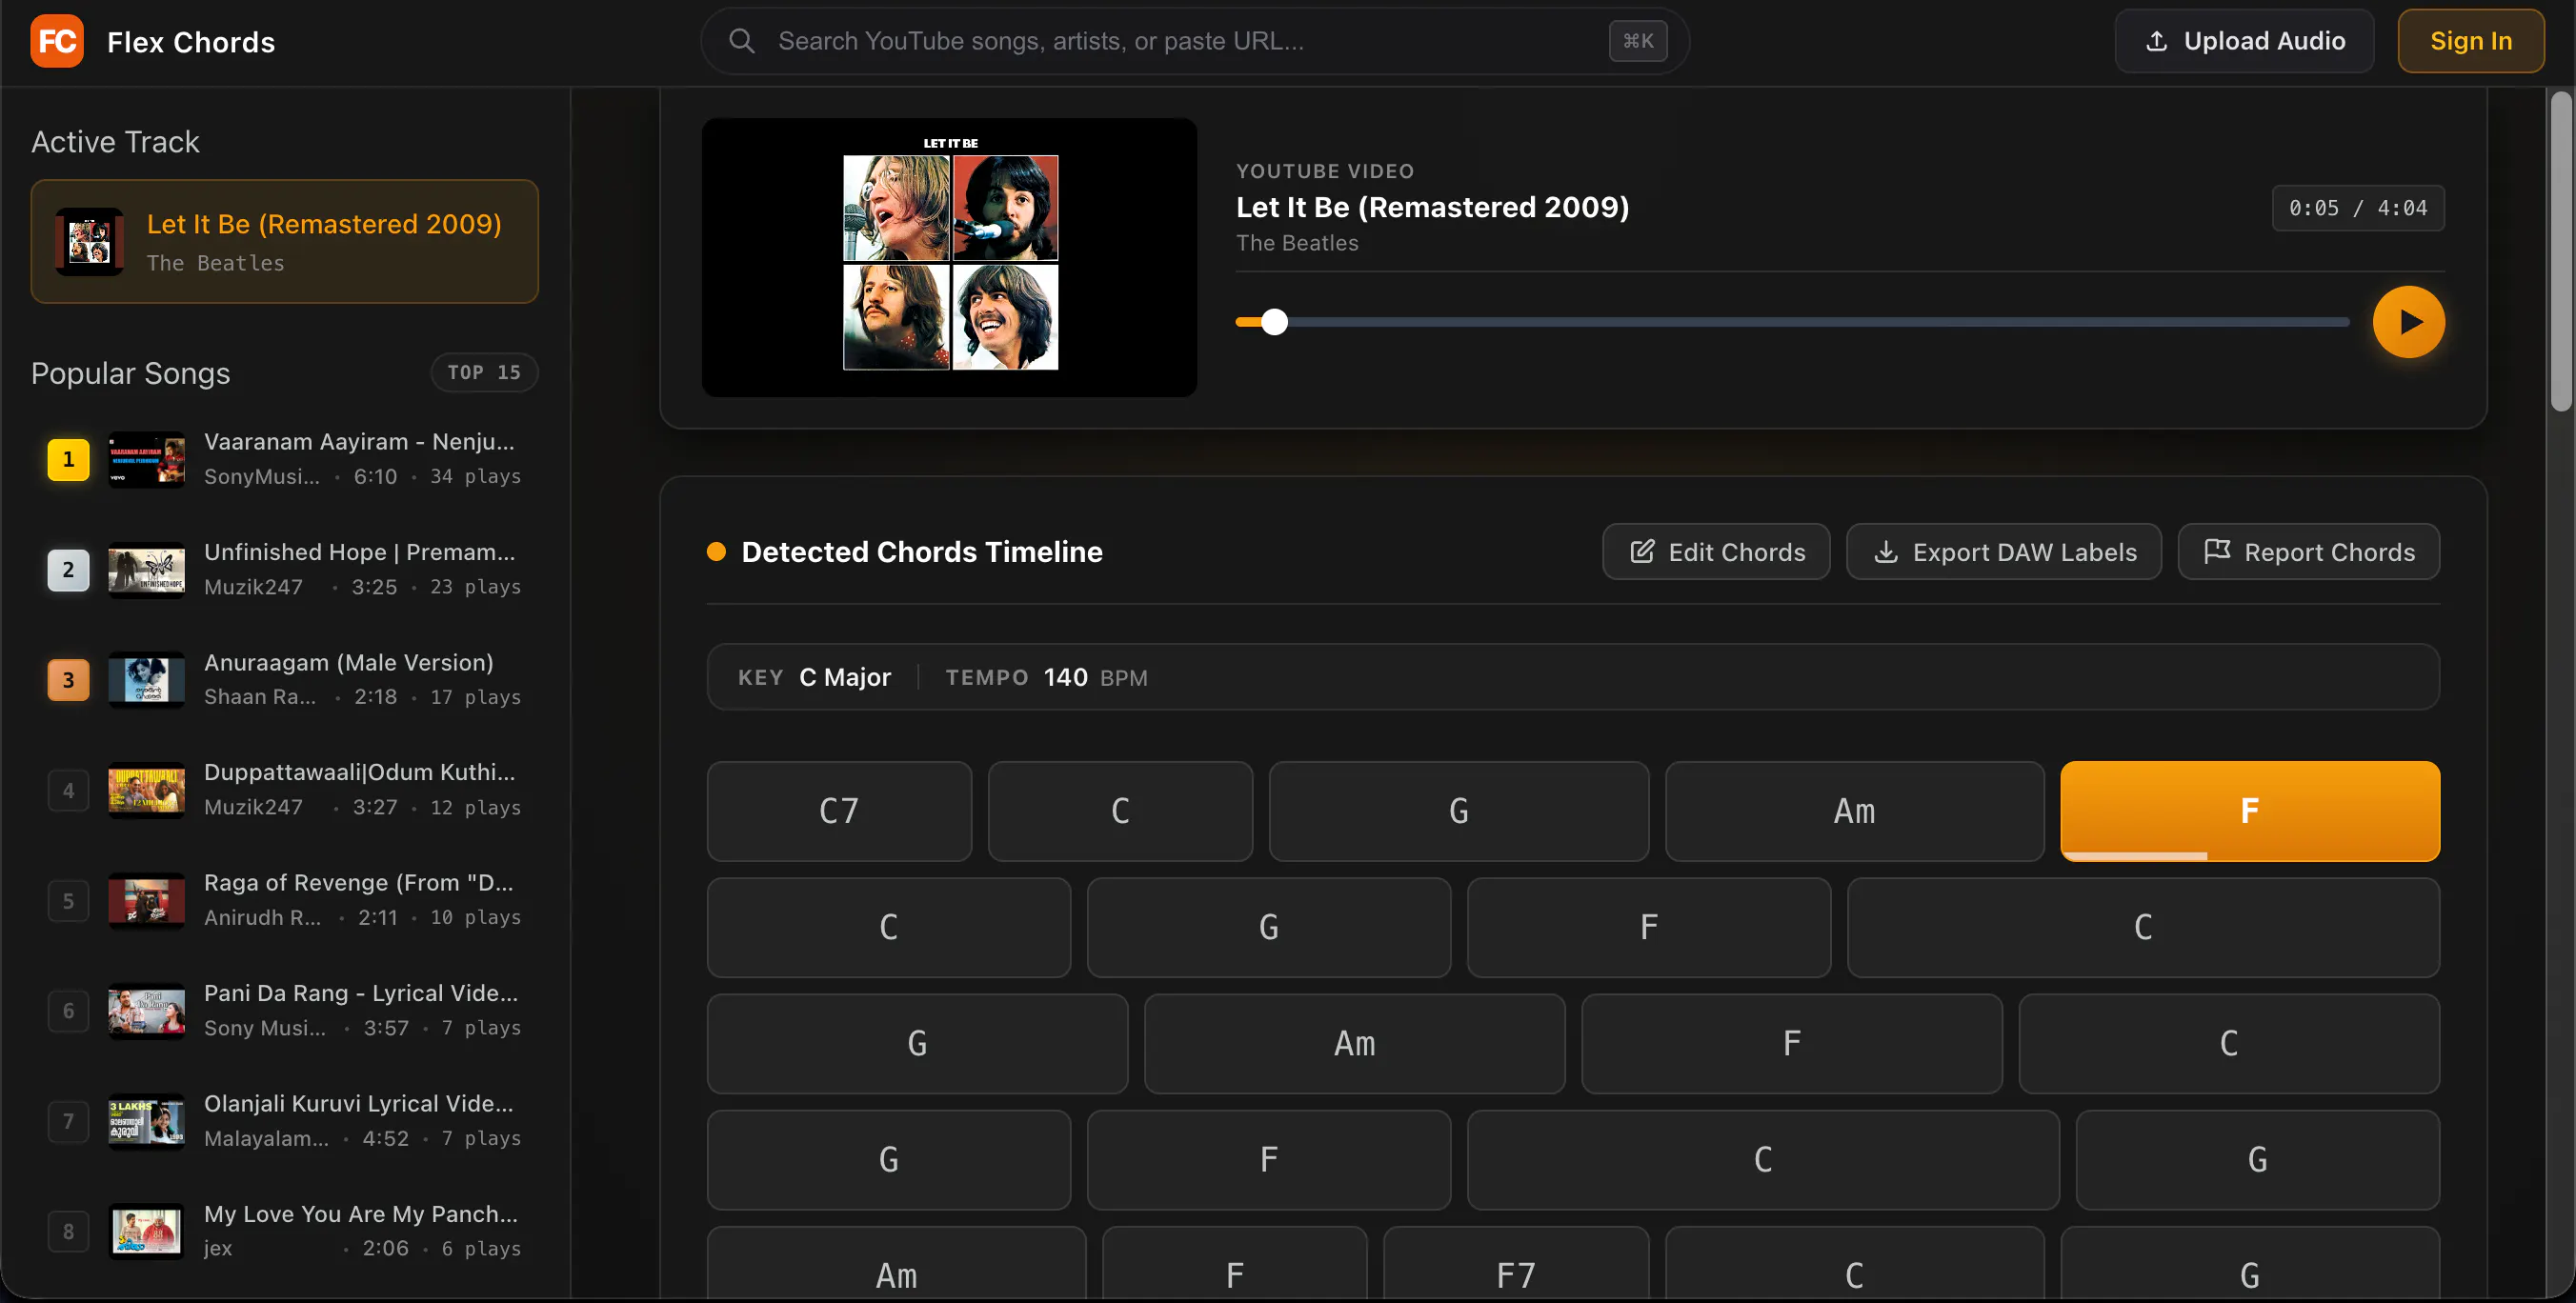Click the search magnifier icon
Screen dimensions: 2576x1303
(741, 41)
